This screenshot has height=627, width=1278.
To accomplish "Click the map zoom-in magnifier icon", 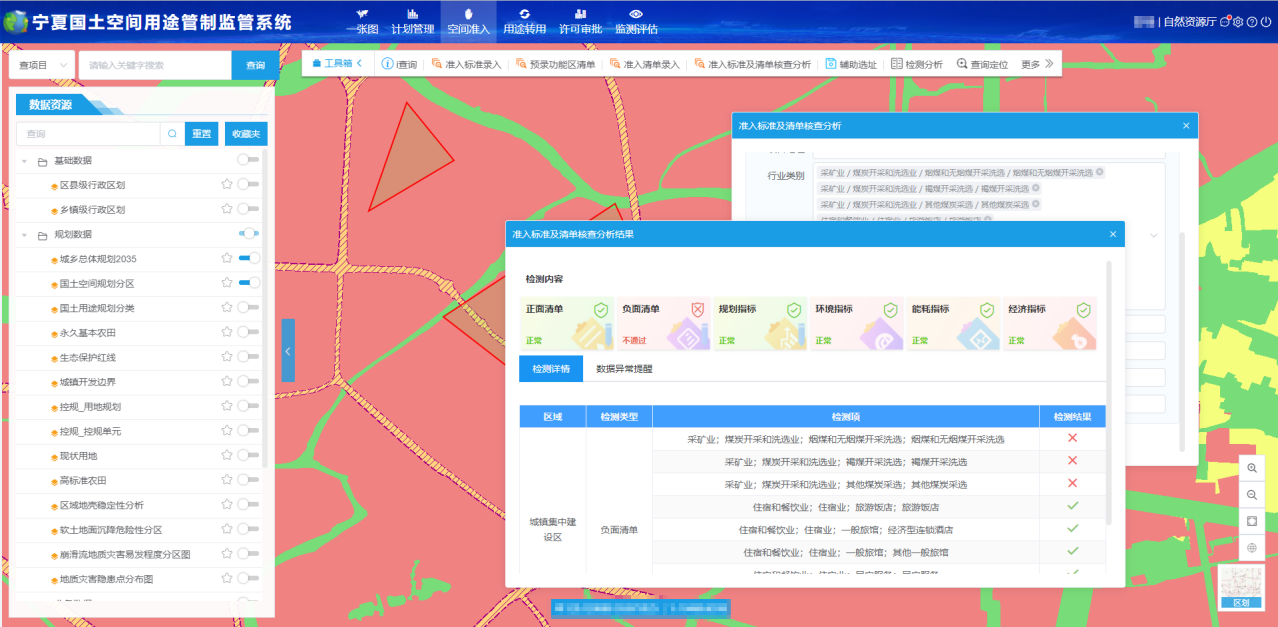I will click(1252, 469).
